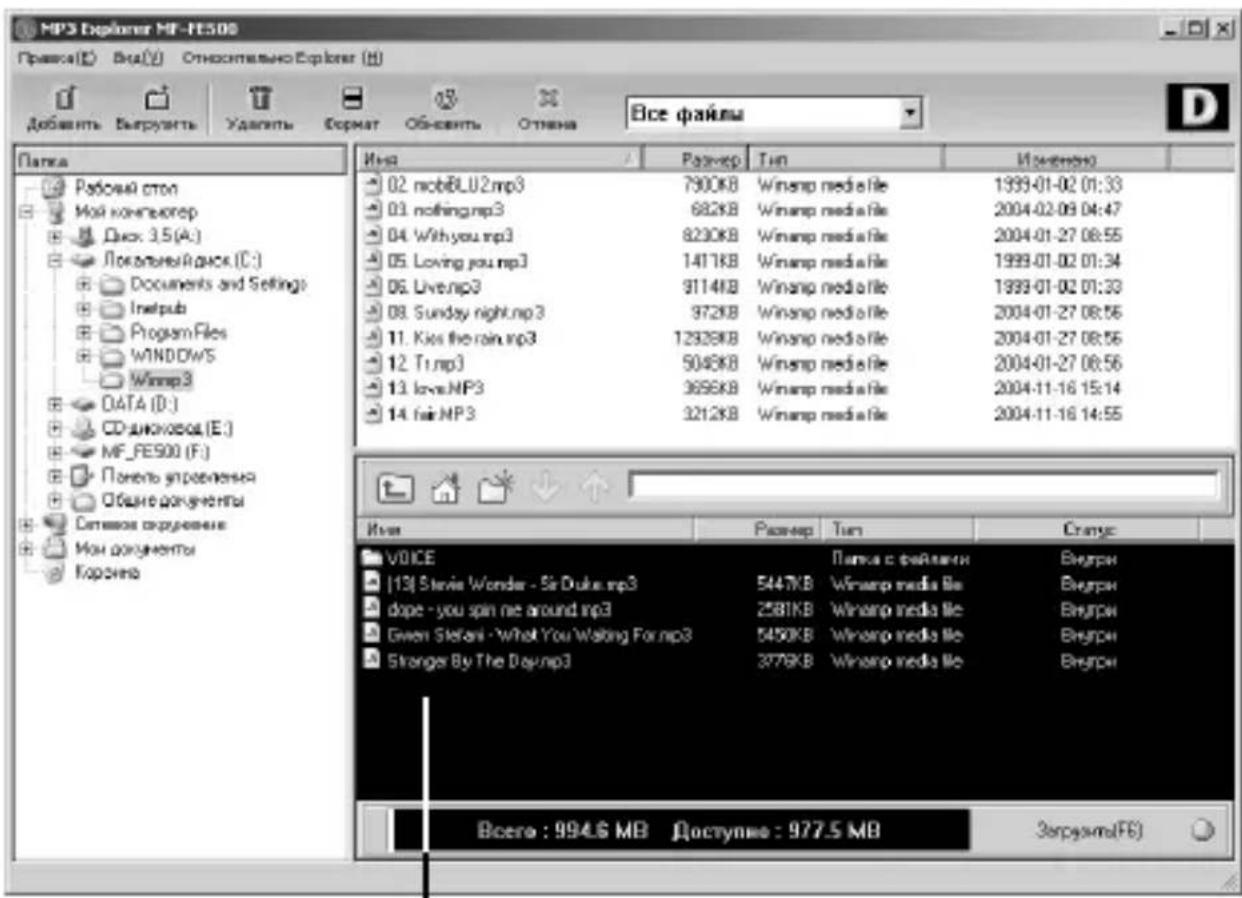Click the Загрузить(F6) button

[x=1090, y=832]
